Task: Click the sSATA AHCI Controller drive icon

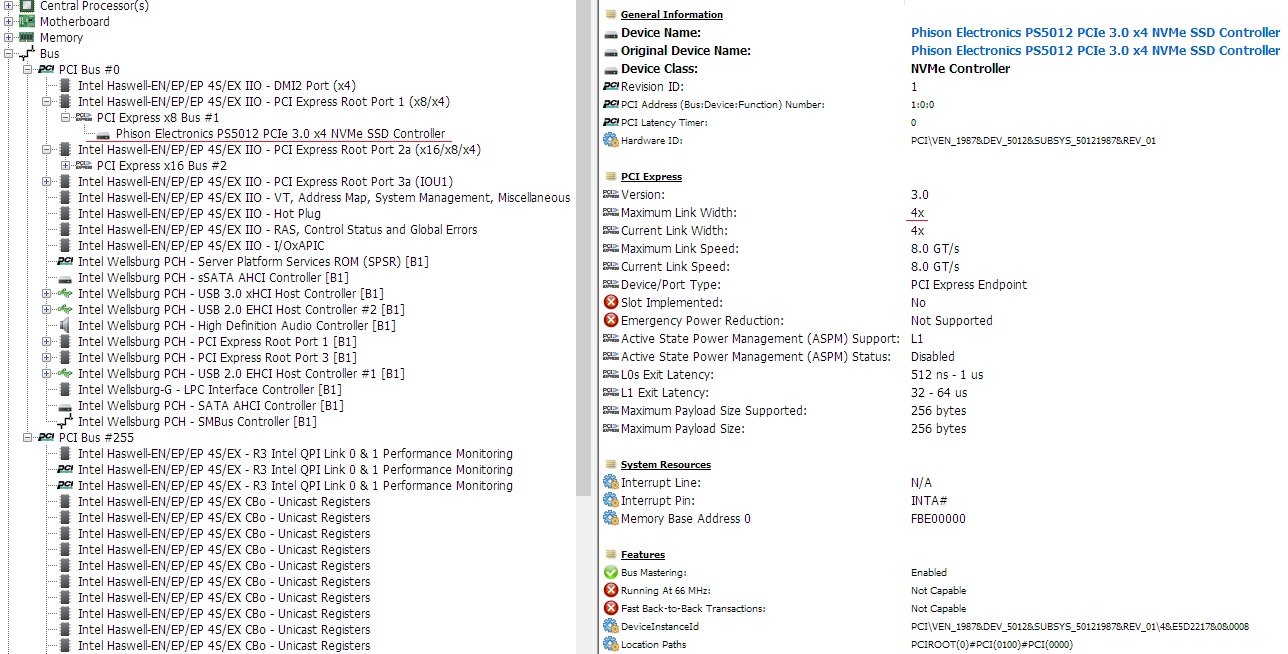Action: click(x=65, y=278)
